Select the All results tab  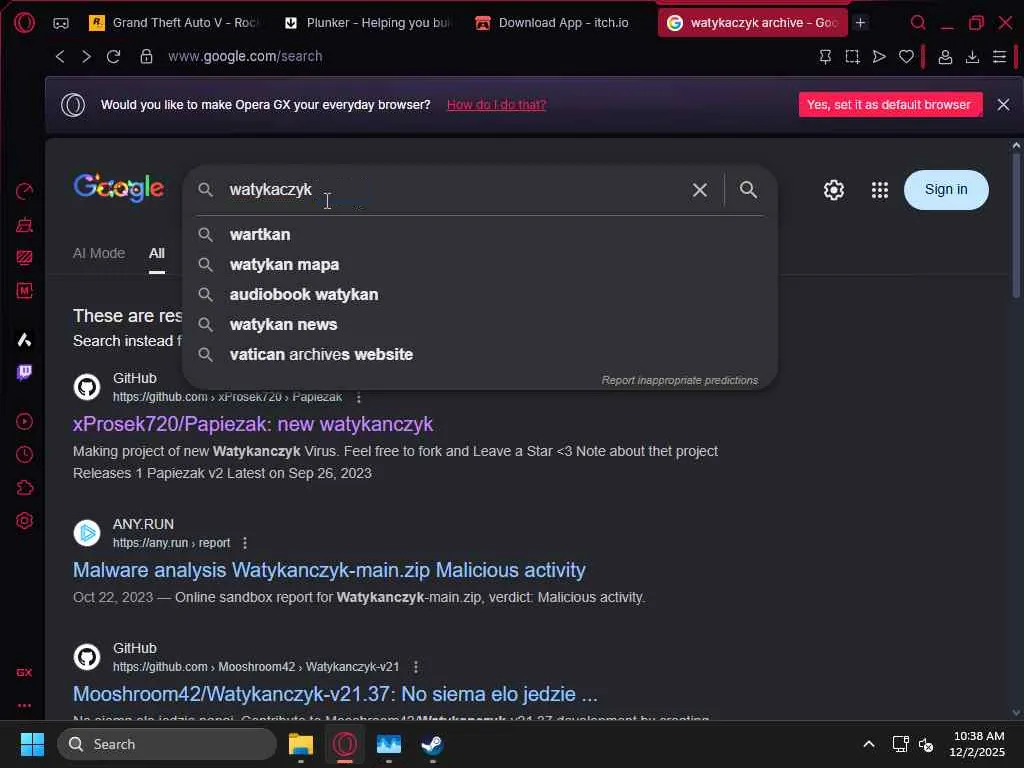coord(157,253)
